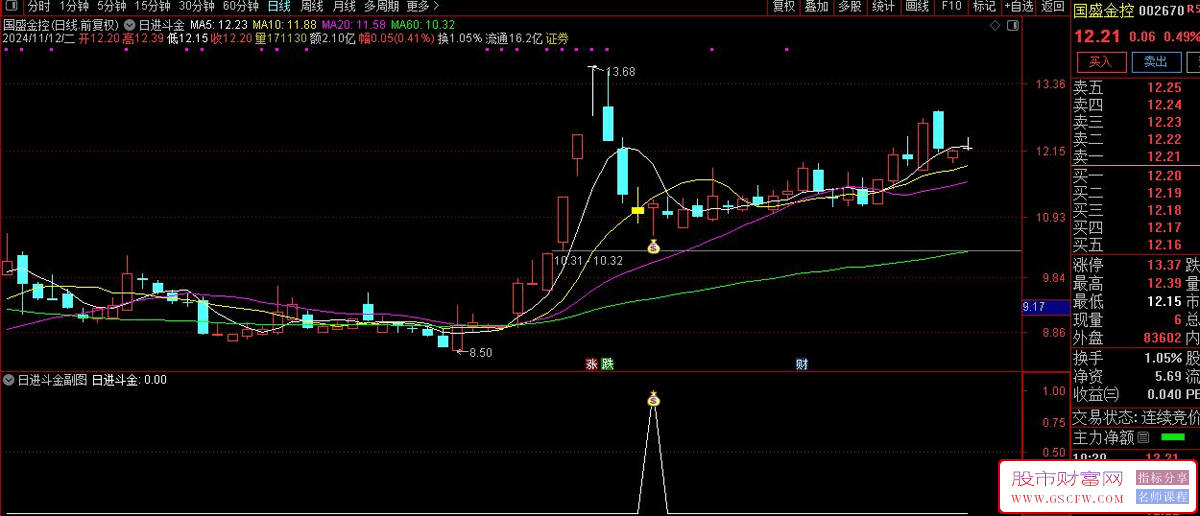The width and height of the screenshot is (1200, 516).
Task: Click the money bag icon at sub-chart peak
Action: (x=653, y=399)
